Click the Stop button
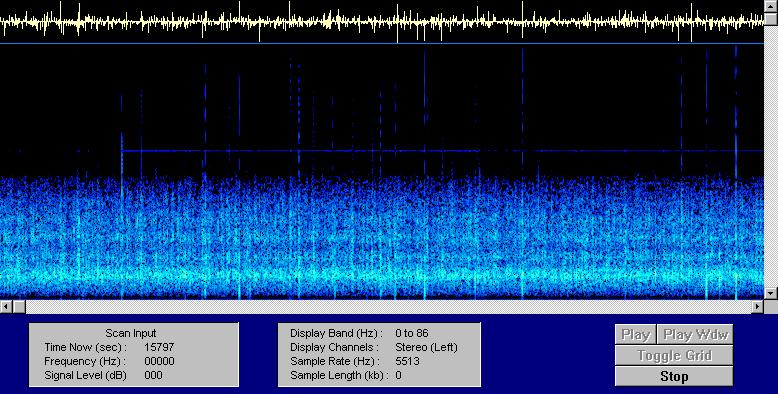This screenshot has width=778, height=394. 673,376
